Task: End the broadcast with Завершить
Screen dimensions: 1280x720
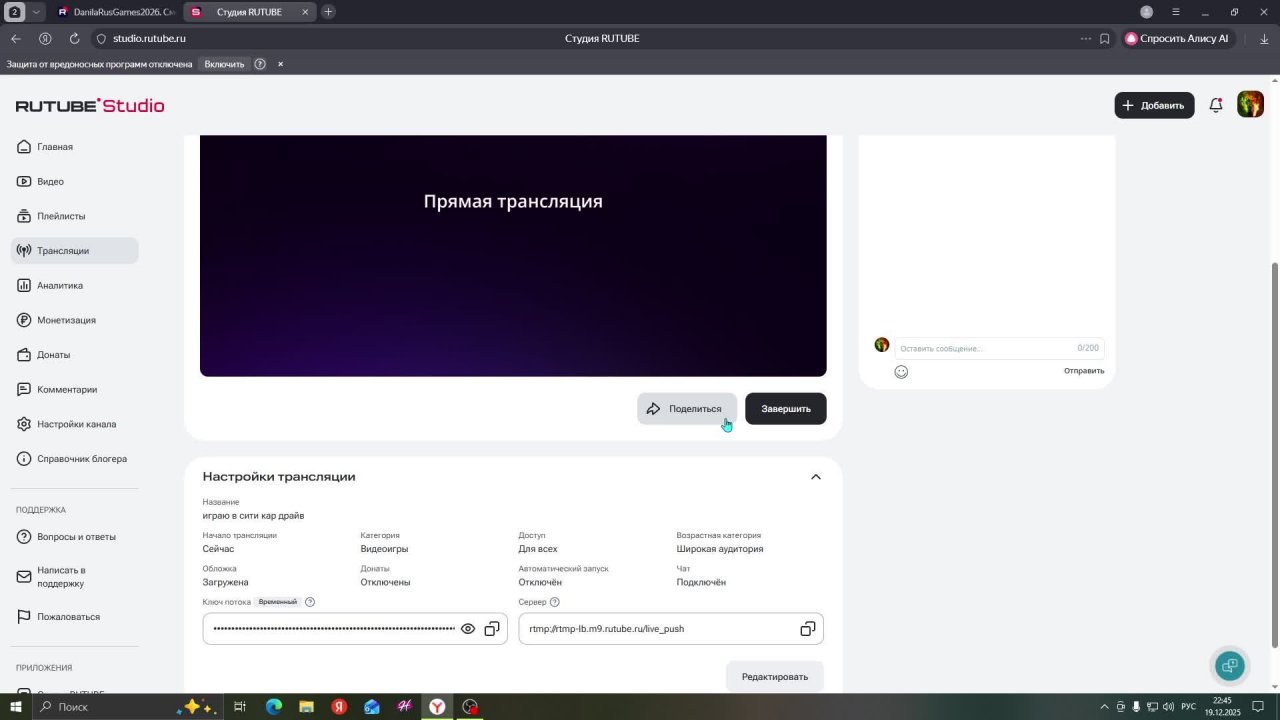Action: pos(786,408)
